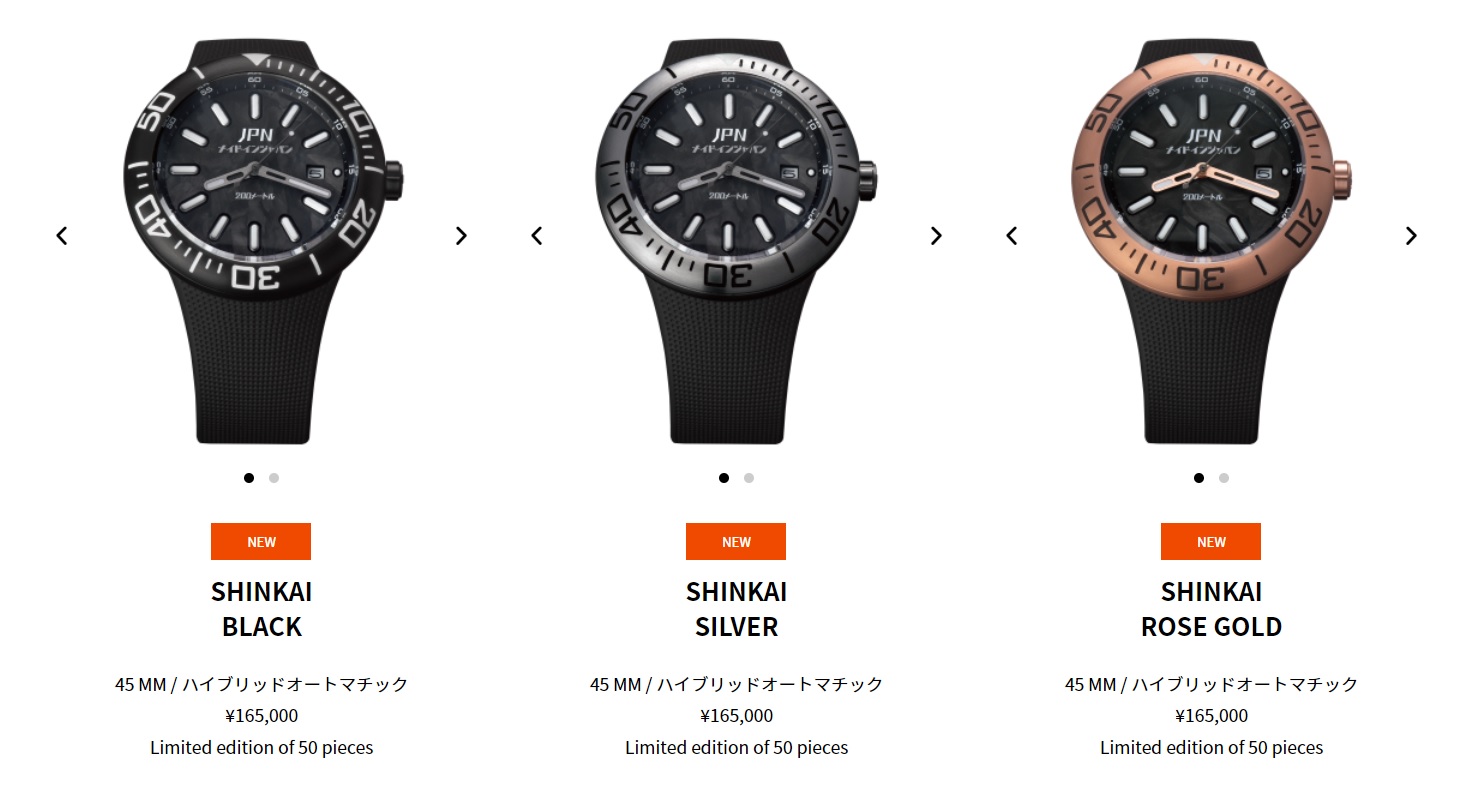1481x785 pixels.
Task: Go to previous Shinkai Rose Gold image
Action: click(x=1012, y=236)
